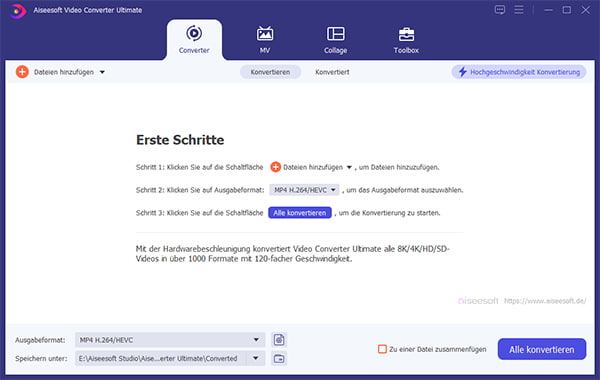The width and height of the screenshot is (600, 380).
Task: Expand the Dateien hinzufügen dropdown arrow in toolbar
Action: (102, 72)
